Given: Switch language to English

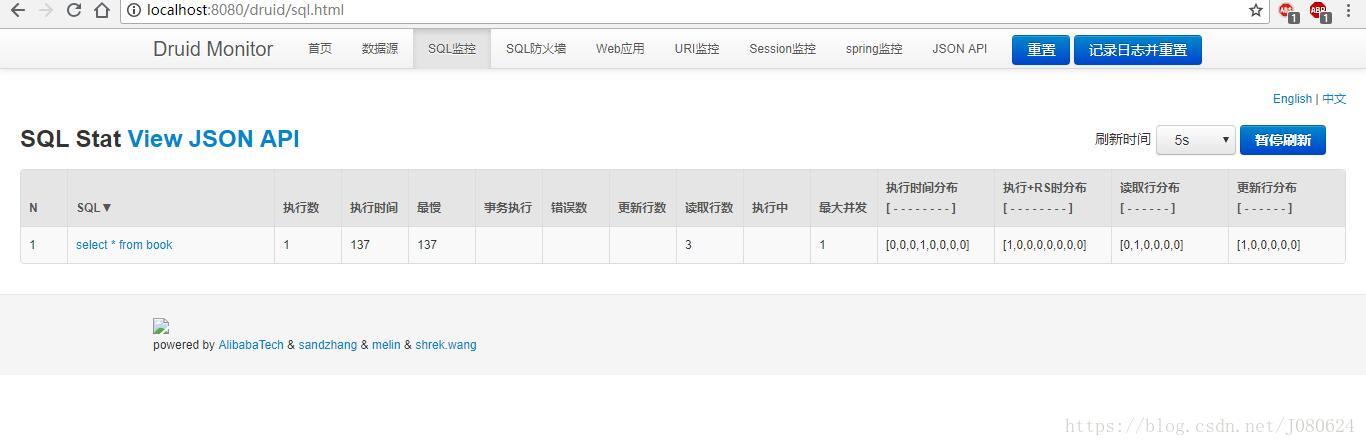Looking at the screenshot, I should (x=1292, y=99).
